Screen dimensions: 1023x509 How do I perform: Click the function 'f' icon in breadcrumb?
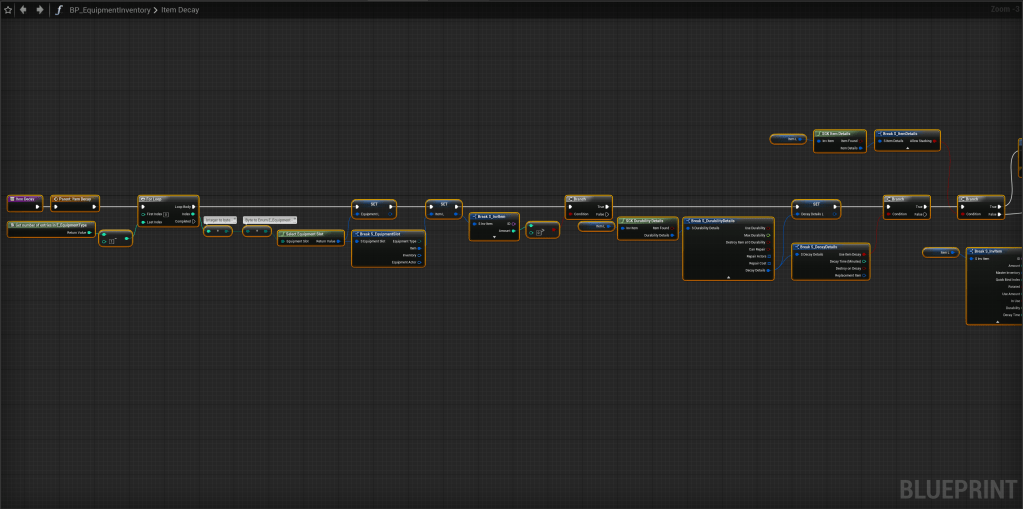(59, 10)
